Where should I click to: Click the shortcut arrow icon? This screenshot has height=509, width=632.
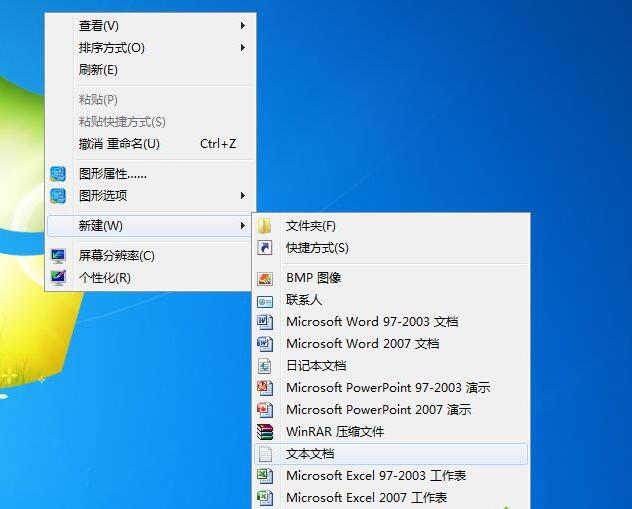pos(265,248)
